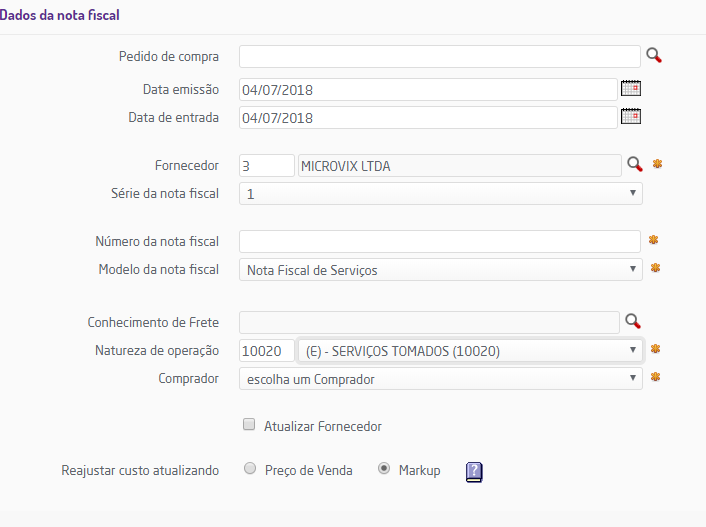Click required asterisk beside Fornecedor

657,164
